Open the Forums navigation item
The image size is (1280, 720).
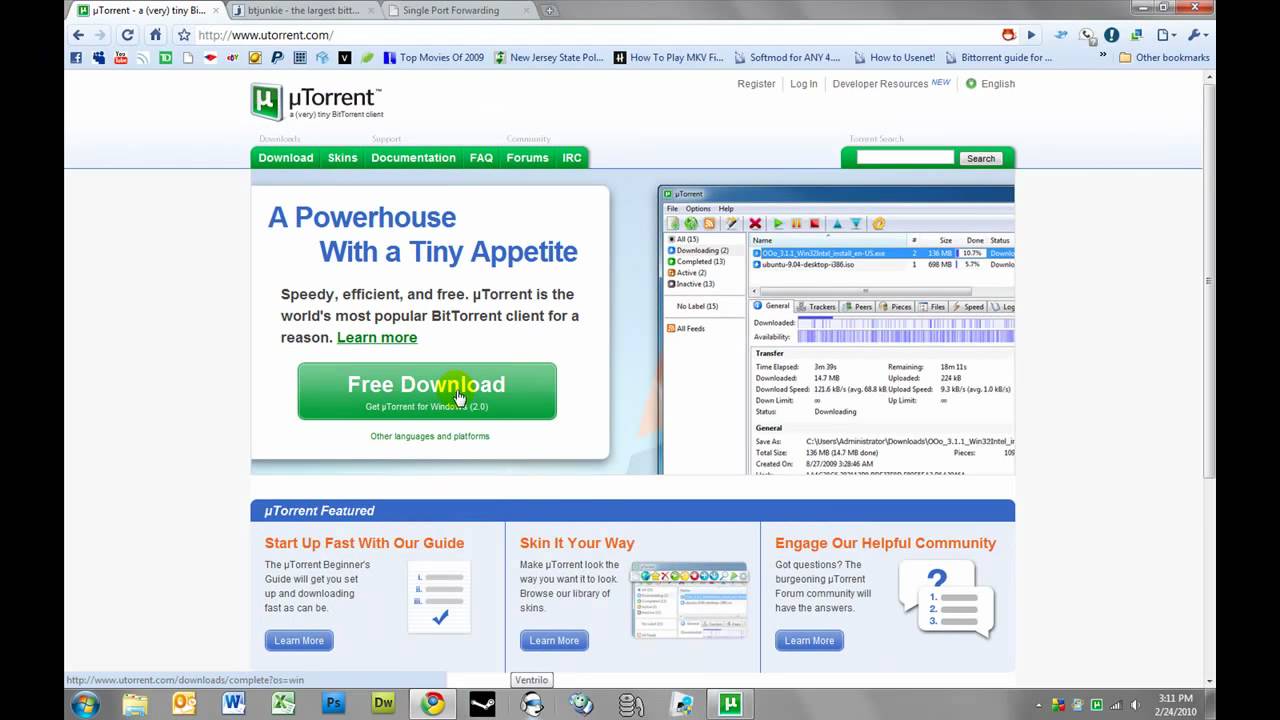527,158
